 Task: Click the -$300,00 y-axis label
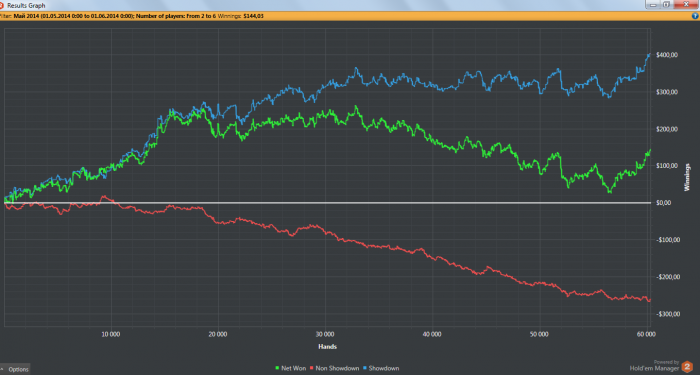(x=668, y=314)
